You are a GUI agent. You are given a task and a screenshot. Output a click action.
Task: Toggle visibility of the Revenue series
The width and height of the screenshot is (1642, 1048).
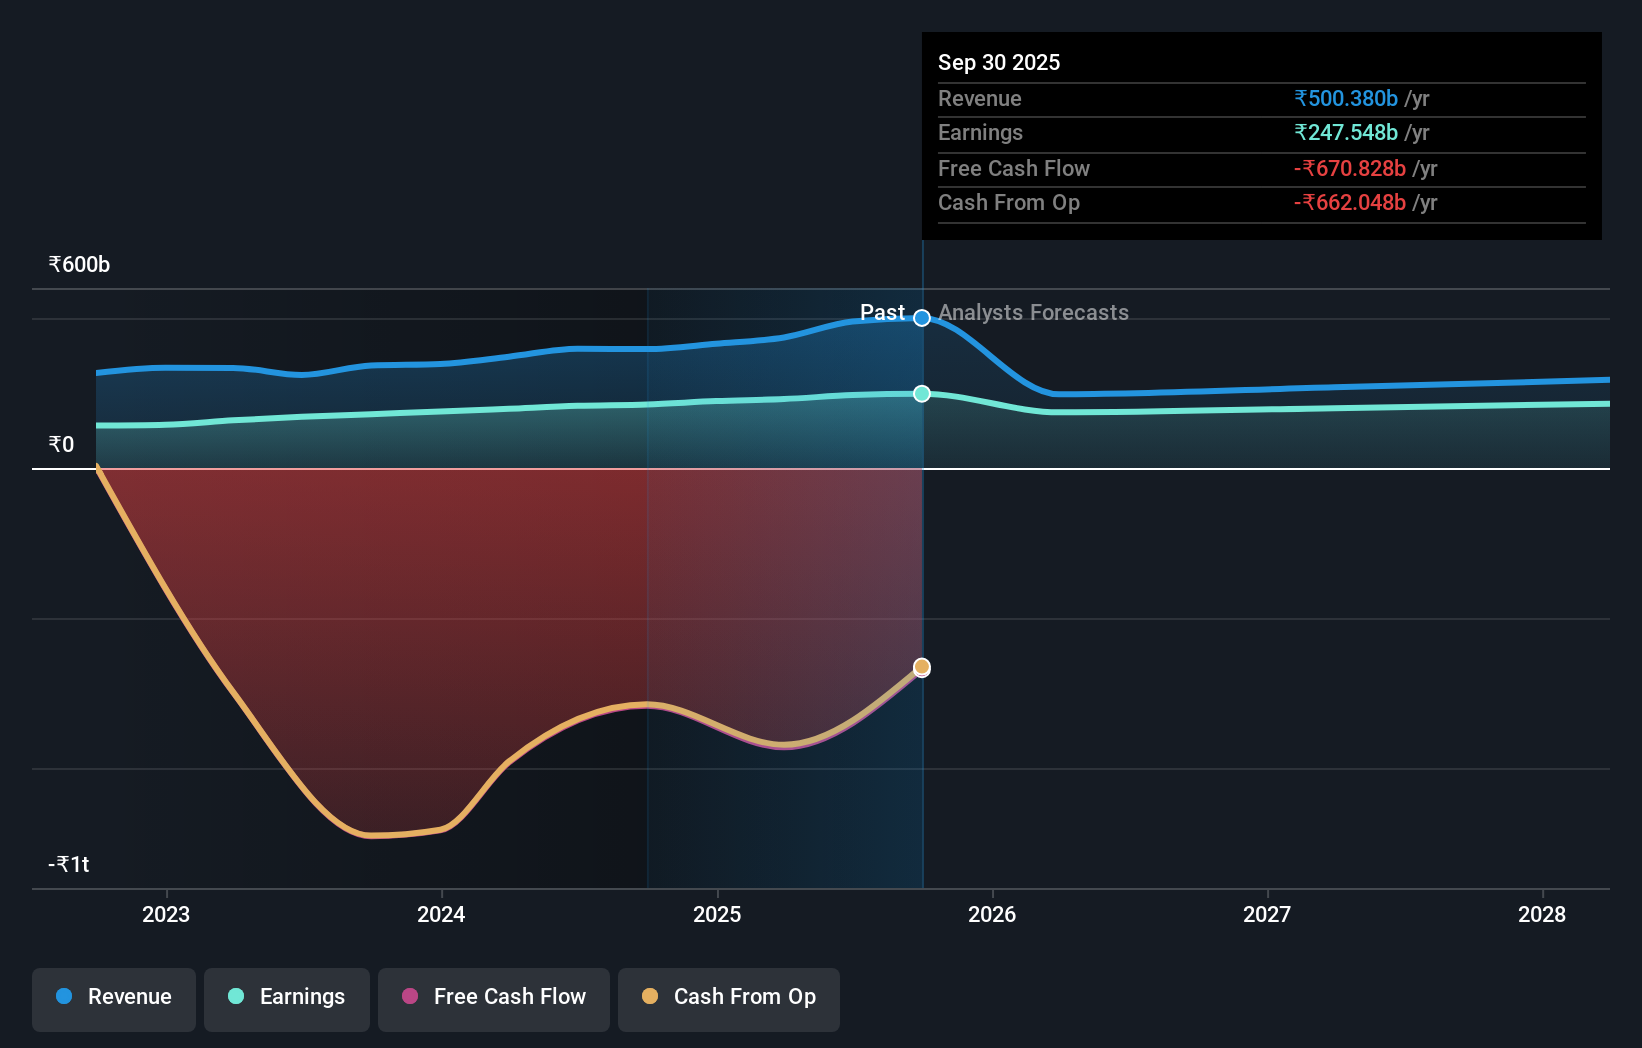(113, 997)
